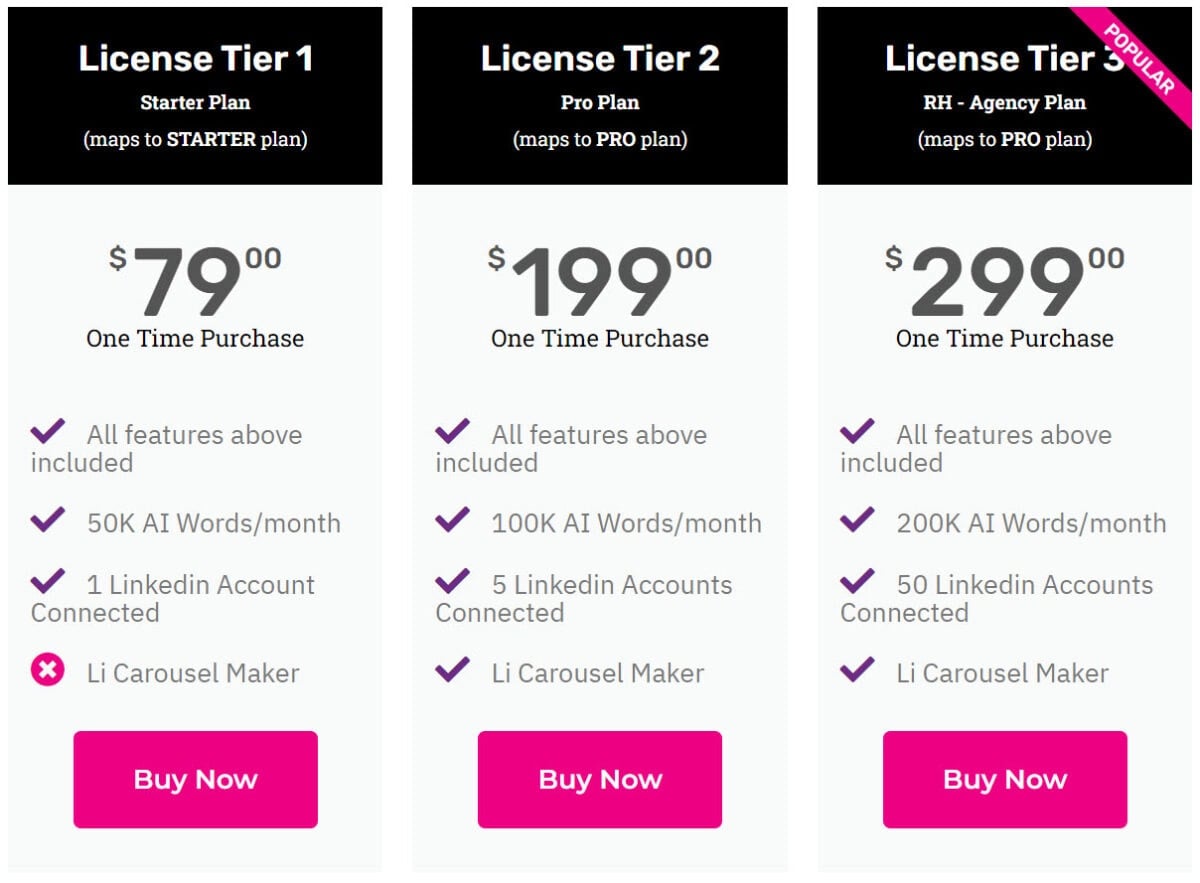Click One Time Purchase under $299.00
The image size is (1200, 883).
[1005, 339]
